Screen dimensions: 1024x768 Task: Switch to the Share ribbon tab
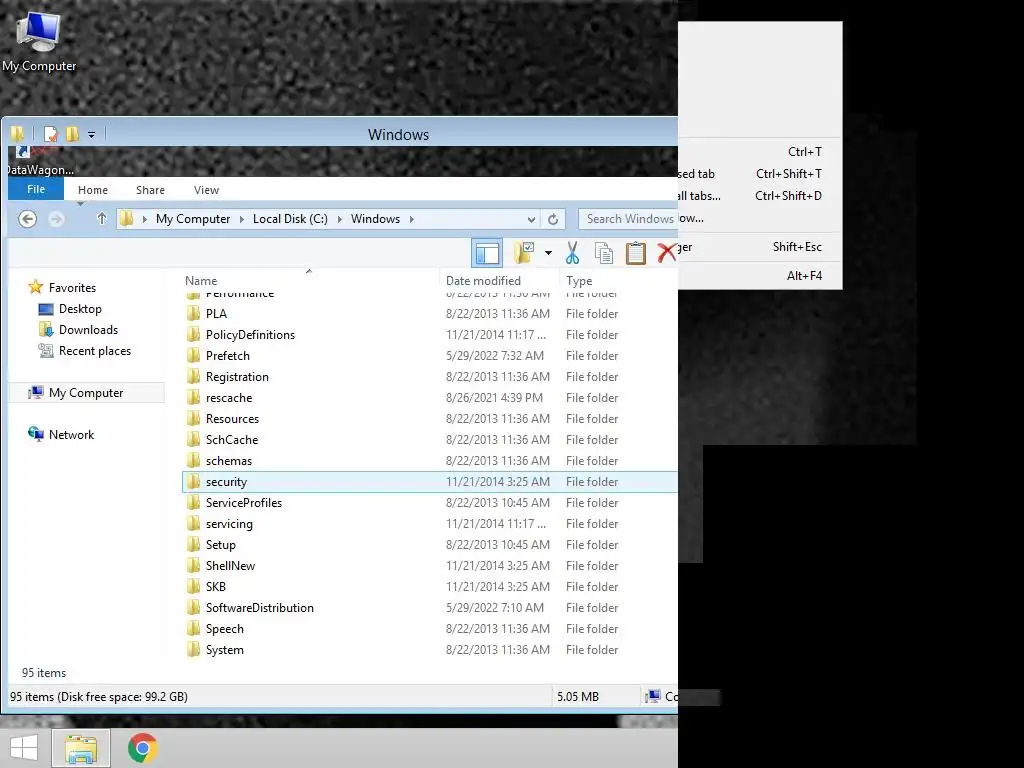click(150, 190)
